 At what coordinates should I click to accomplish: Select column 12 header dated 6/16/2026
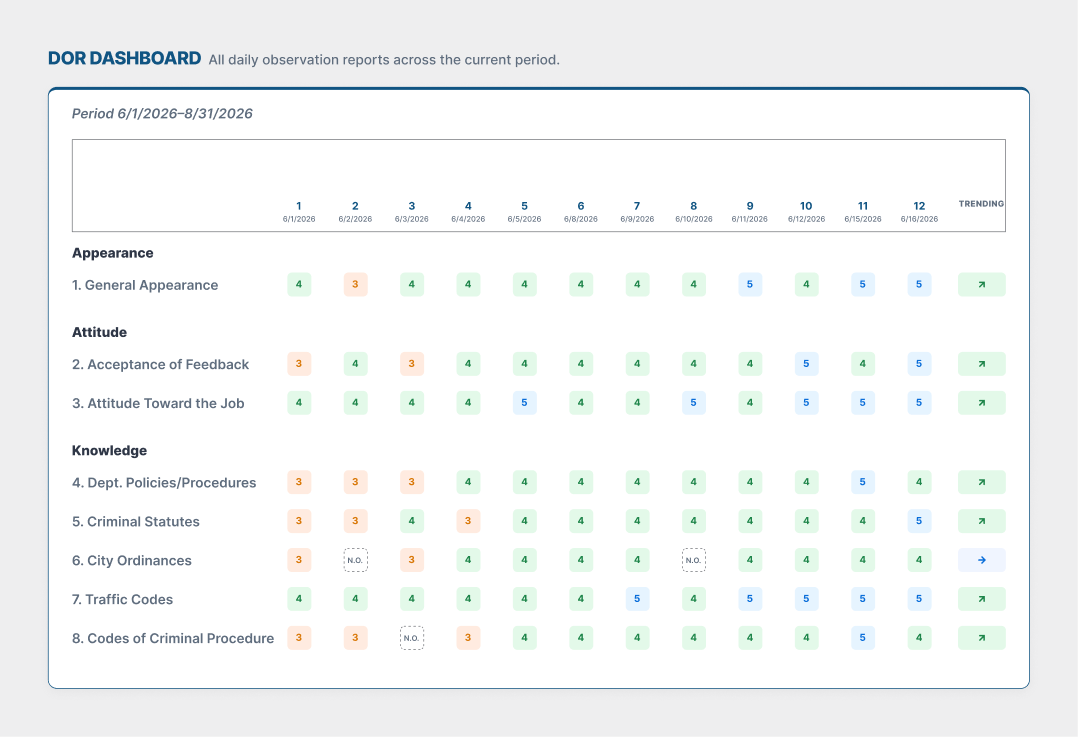coord(919,212)
